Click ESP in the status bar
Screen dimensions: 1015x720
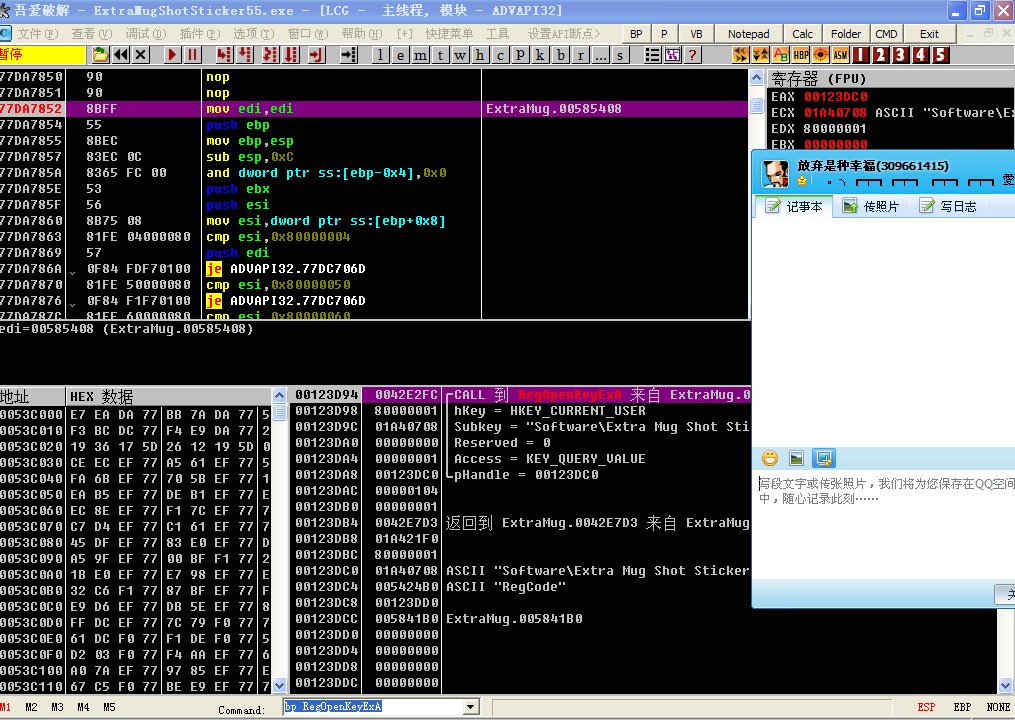click(x=926, y=707)
